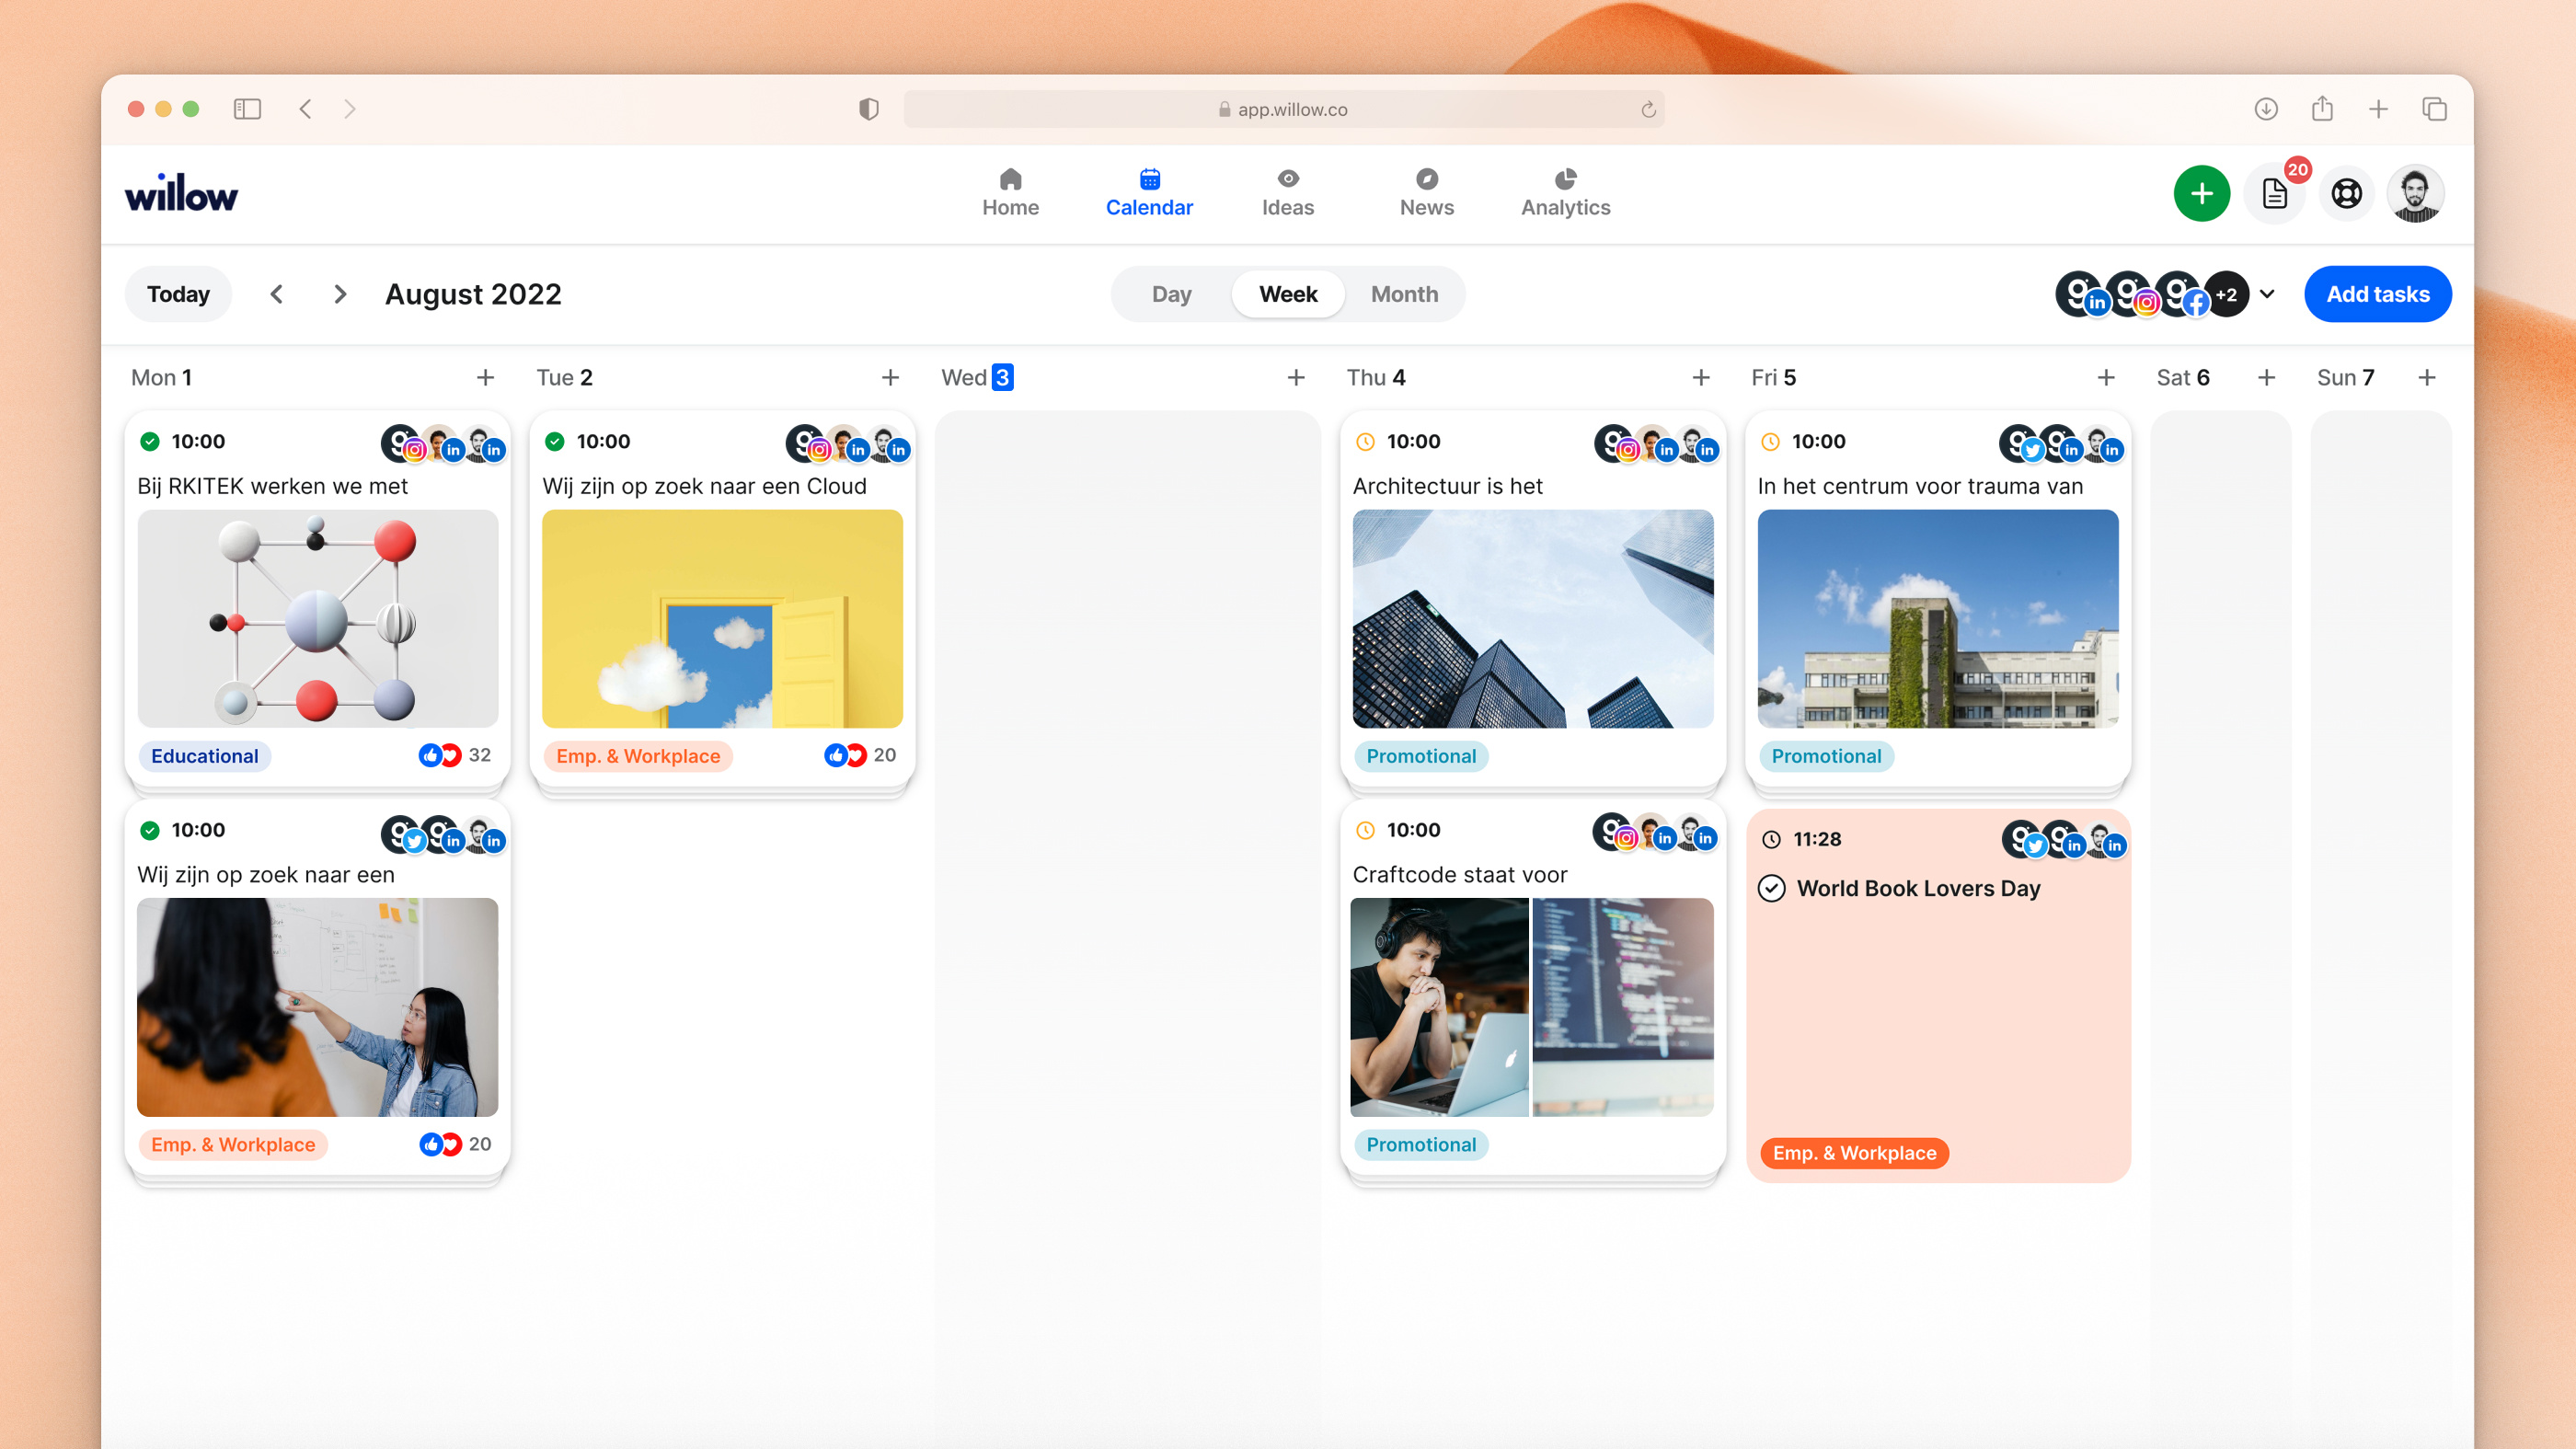The image size is (2576, 1449).
Task: Click the Add tasks button
Action: coord(2377,294)
